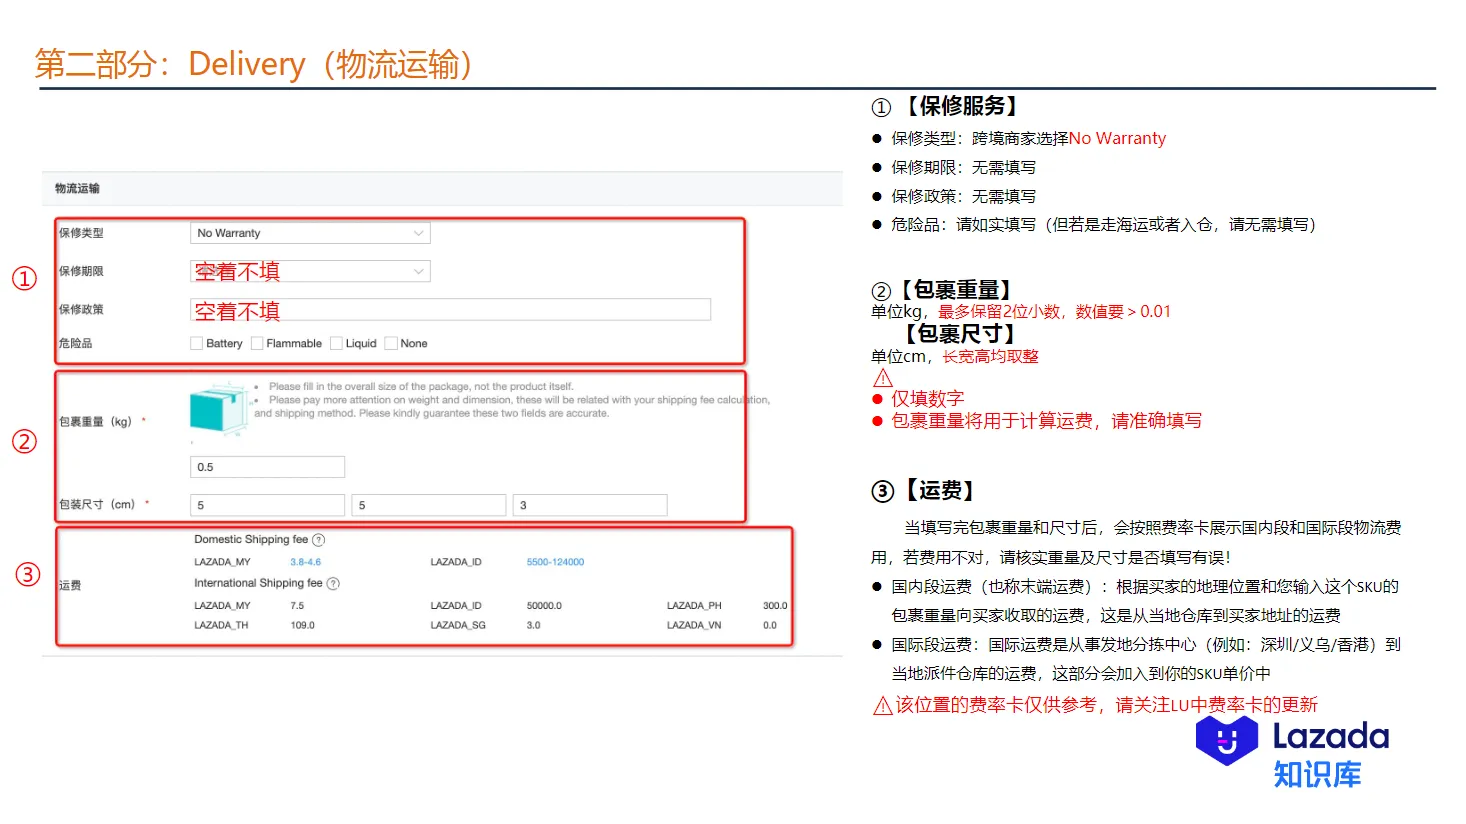
Task: Click the package box illustration above weight field
Action: pos(218,410)
